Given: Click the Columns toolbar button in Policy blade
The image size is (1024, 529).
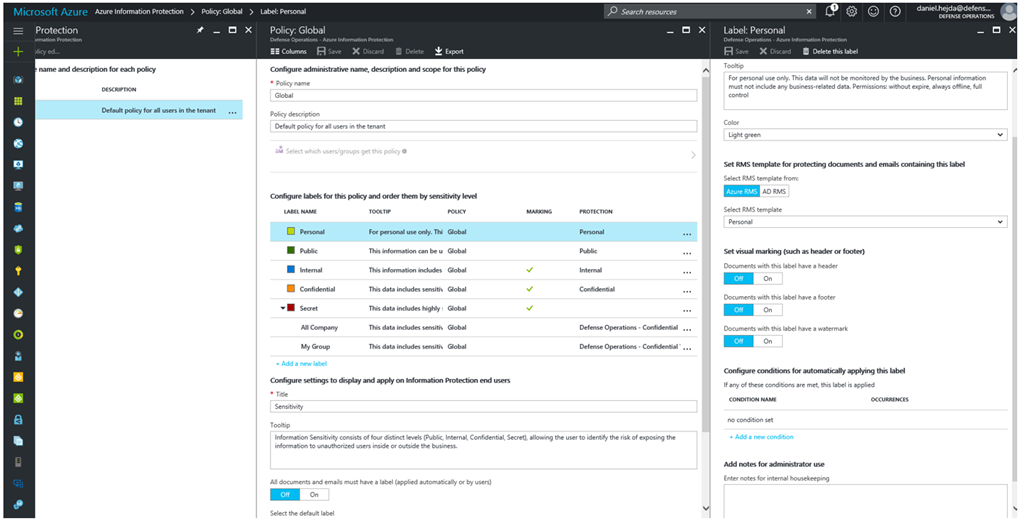Looking at the screenshot, I should click(289, 51).
